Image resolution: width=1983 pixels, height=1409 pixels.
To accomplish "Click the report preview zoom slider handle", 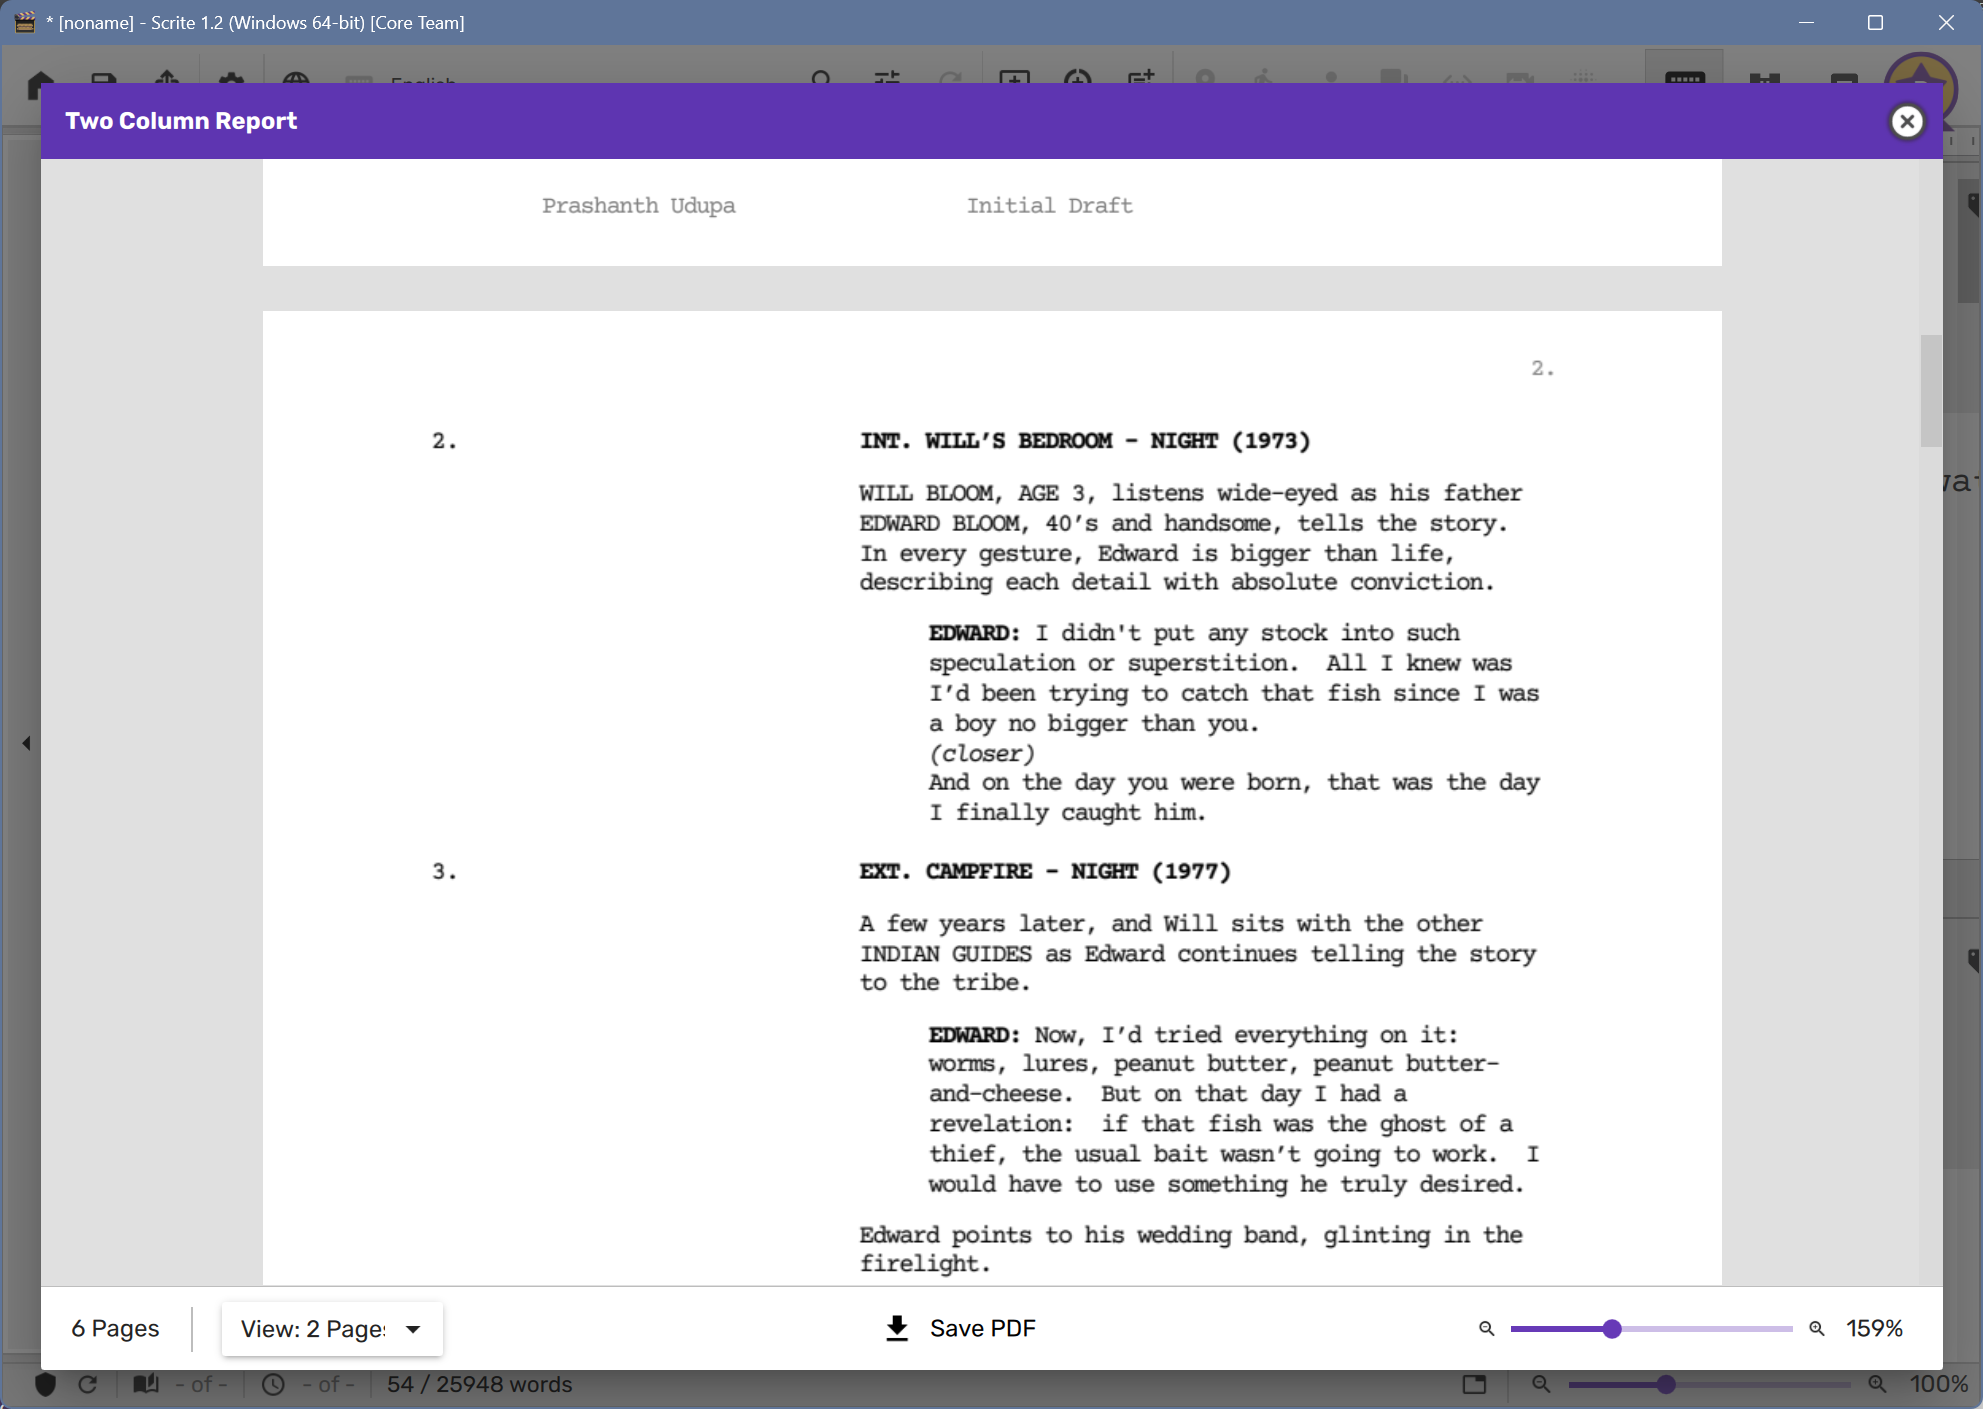I will [x=1612, y=1329].
